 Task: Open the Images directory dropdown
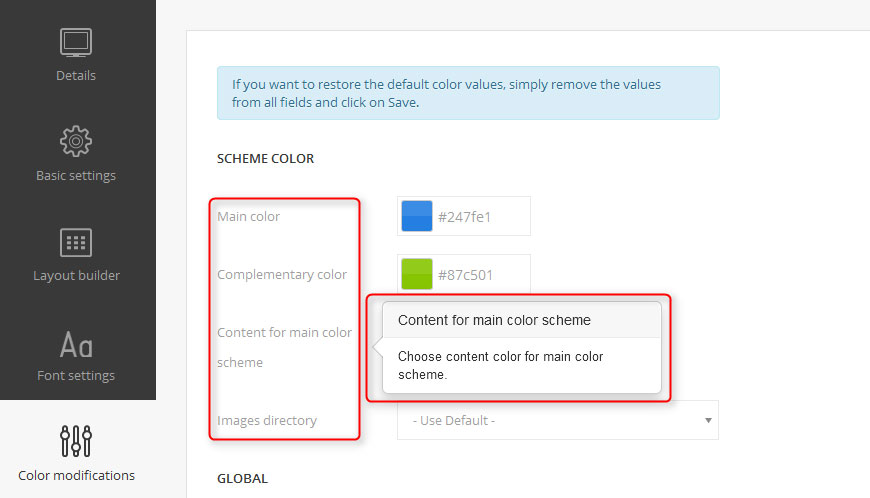558,420
